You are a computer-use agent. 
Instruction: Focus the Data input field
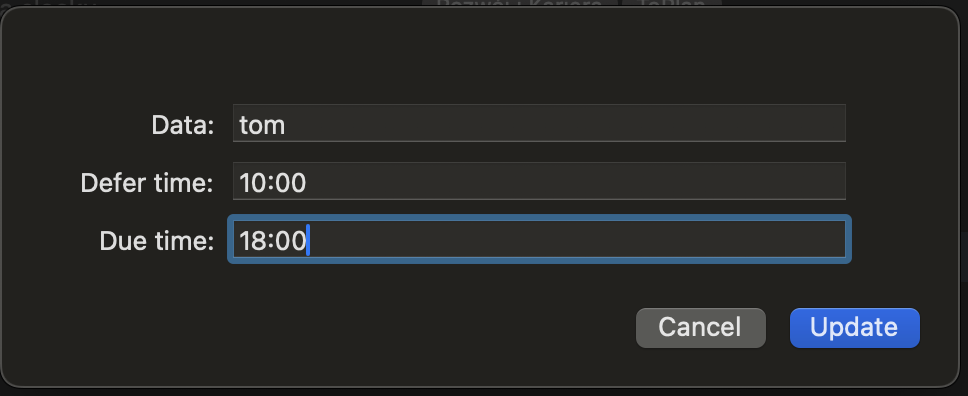(539, 123)
